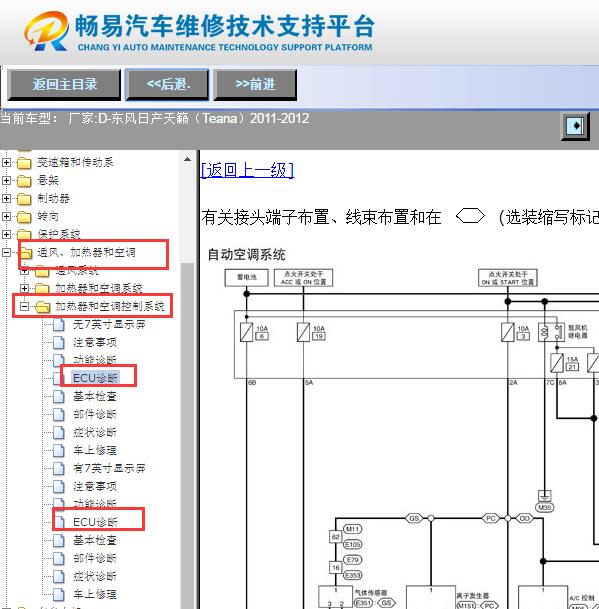This screenshot has width=599, height=609.
Task: Select the 加热器和空调系统 tree label
Action: point(99,288)
